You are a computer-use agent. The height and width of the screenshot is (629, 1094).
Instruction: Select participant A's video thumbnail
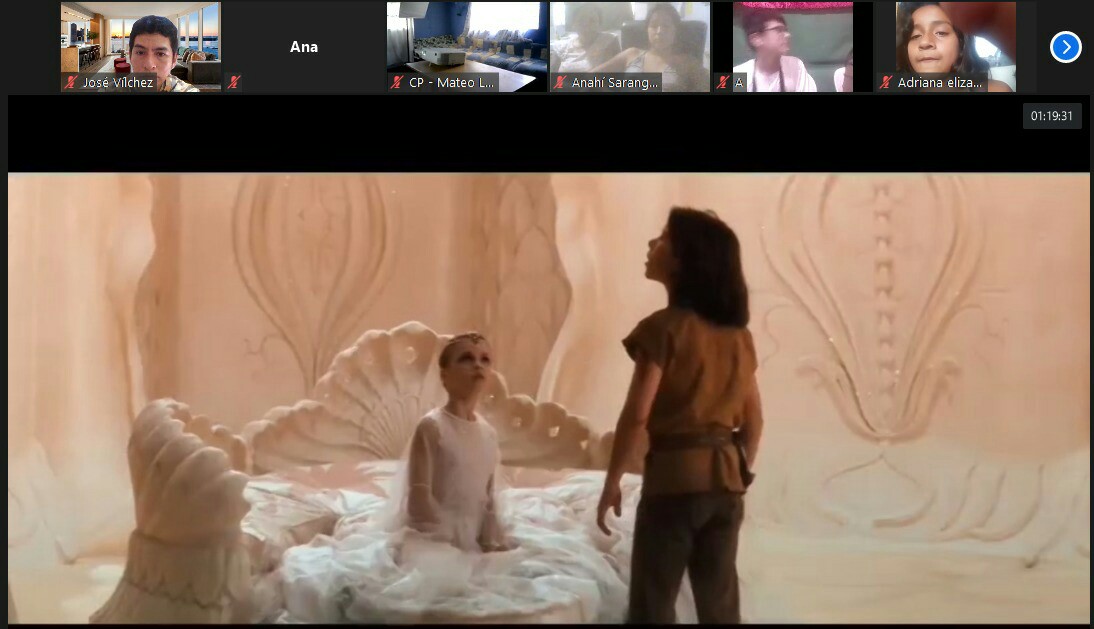point(793,47)
